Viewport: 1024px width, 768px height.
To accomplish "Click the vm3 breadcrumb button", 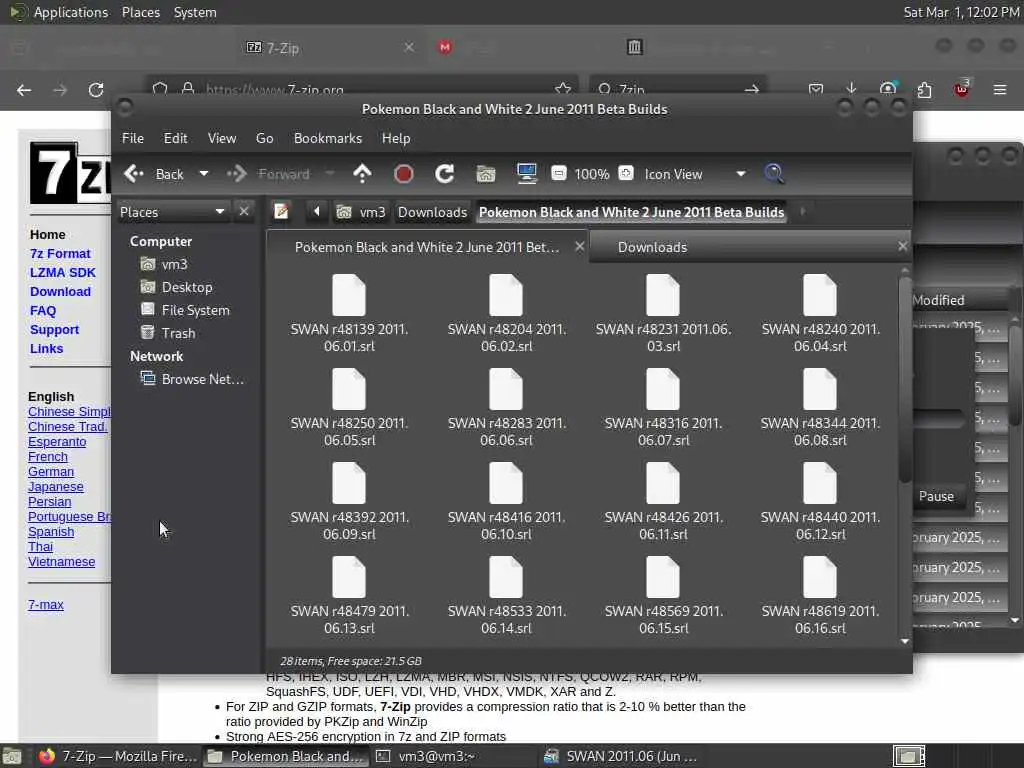I will pyautogui.click(x=361, y=212).
